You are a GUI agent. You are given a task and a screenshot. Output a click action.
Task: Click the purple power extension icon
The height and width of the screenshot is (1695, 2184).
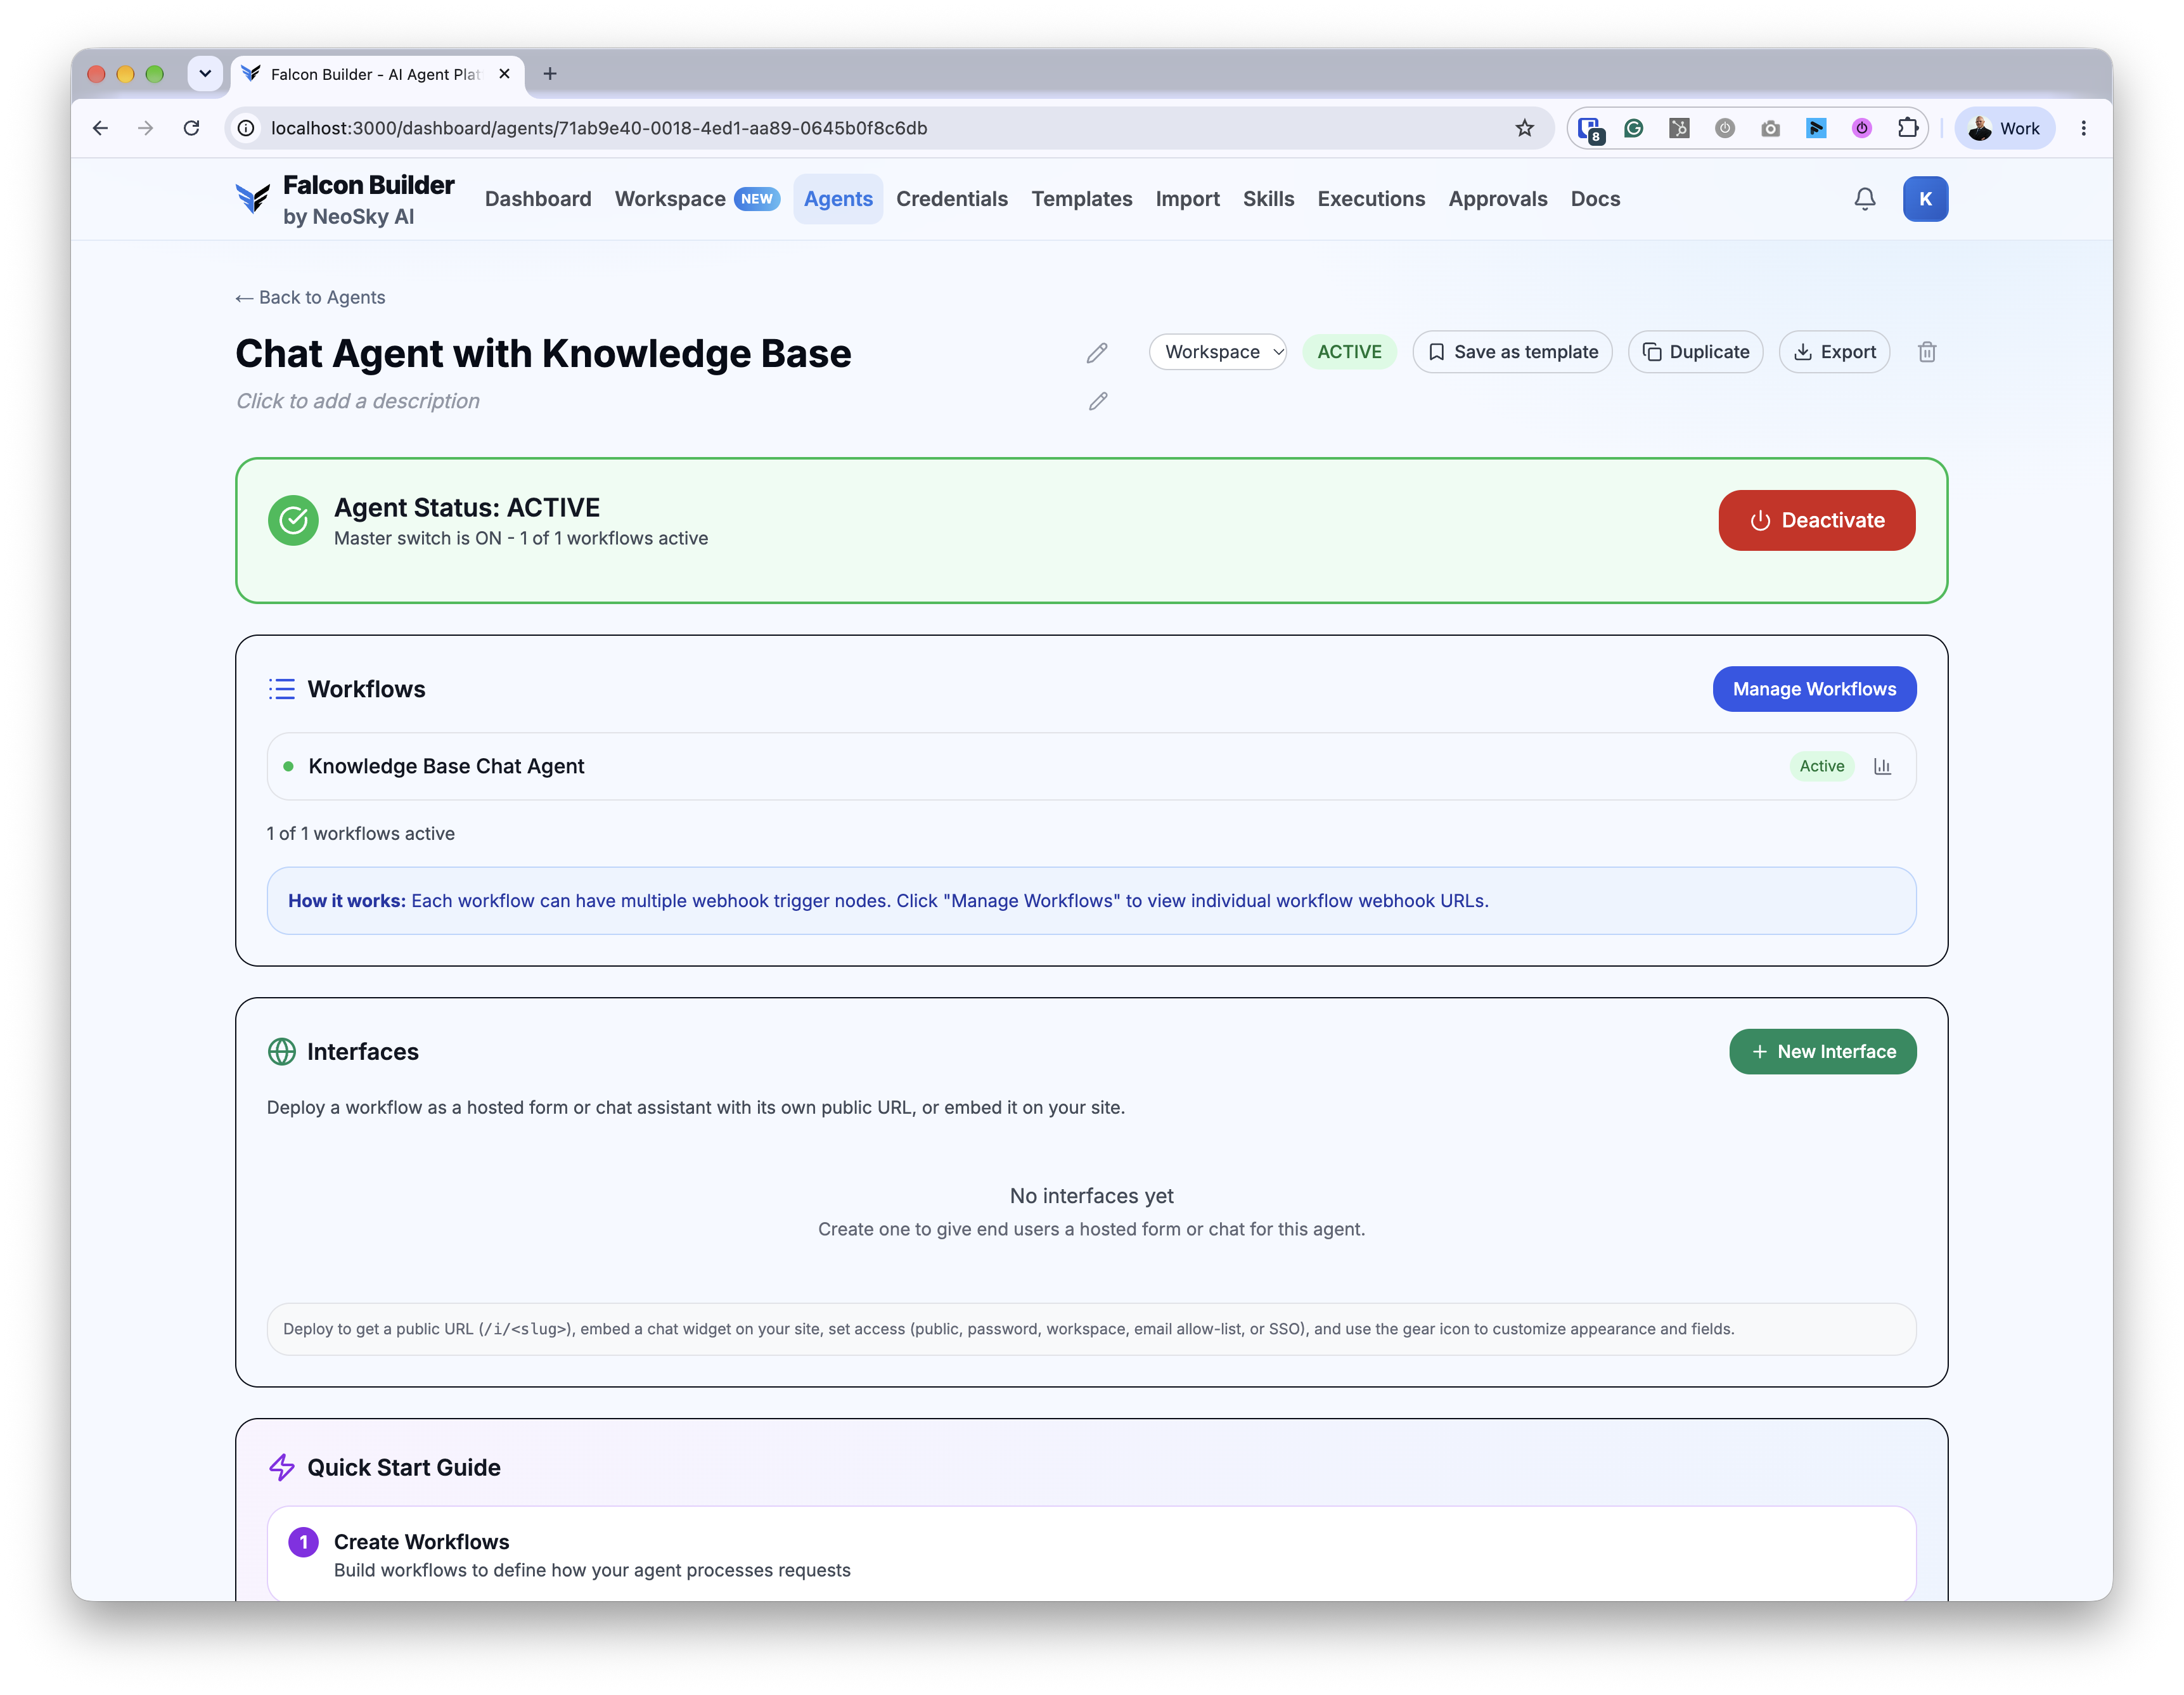coord(1861,128)
